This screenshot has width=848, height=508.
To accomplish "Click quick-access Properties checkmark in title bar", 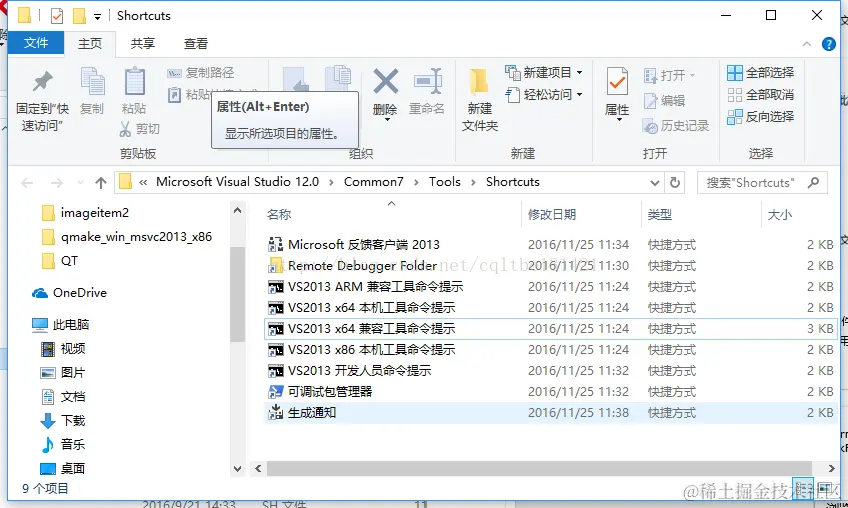I will click(x=57, y=16).
